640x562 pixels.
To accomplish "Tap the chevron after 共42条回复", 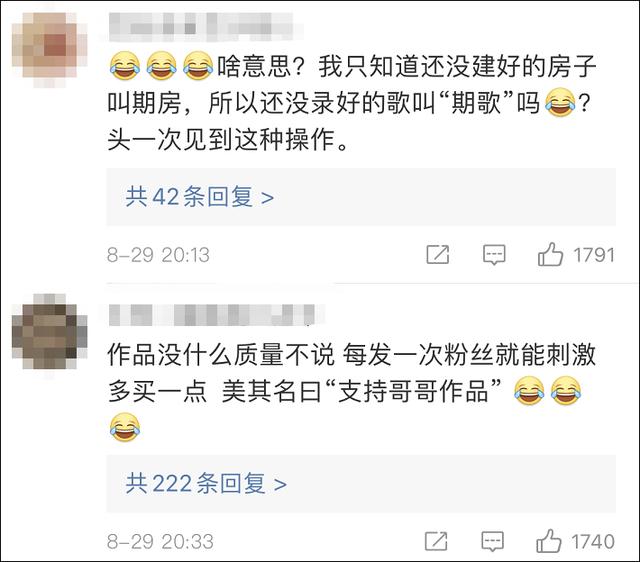I will click(267, 198).
